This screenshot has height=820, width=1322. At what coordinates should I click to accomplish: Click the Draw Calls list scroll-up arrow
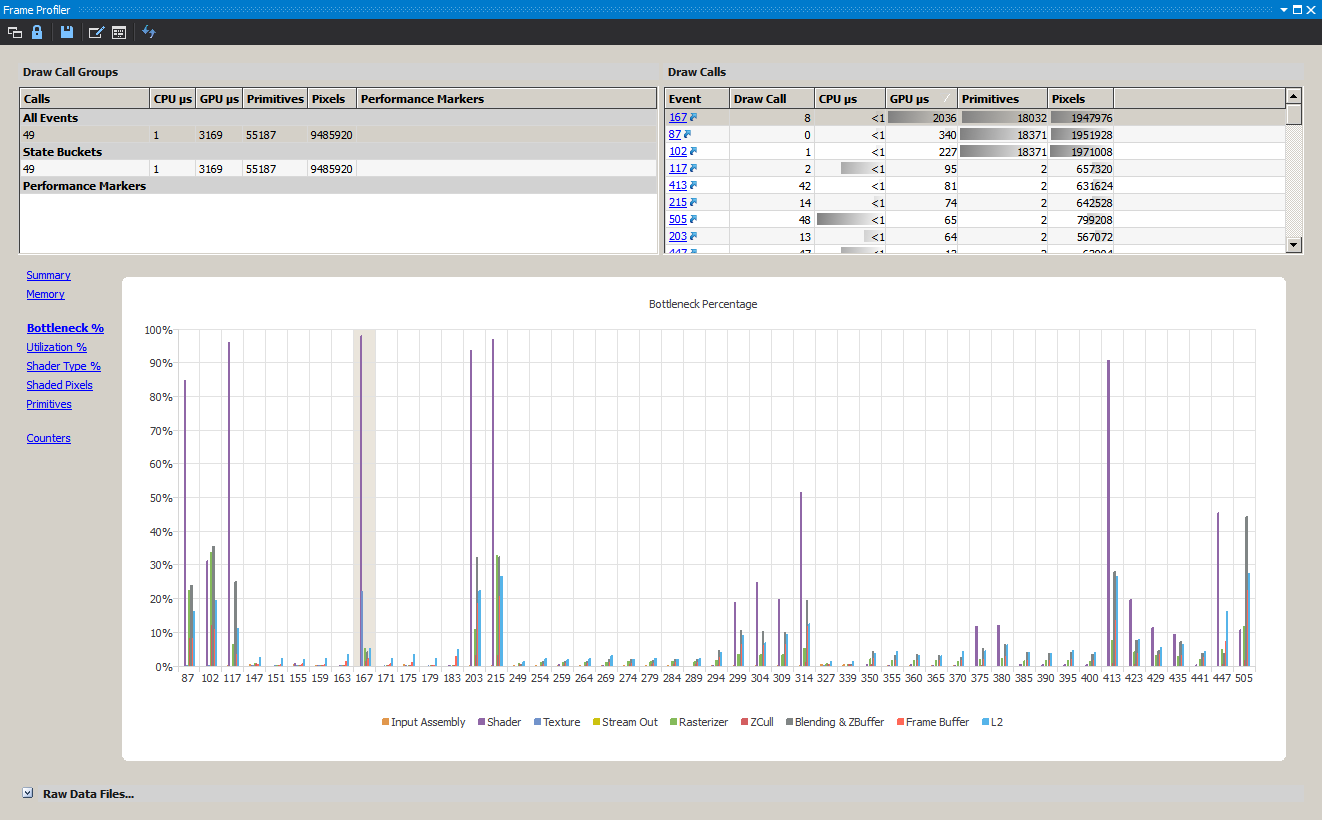1294,96
